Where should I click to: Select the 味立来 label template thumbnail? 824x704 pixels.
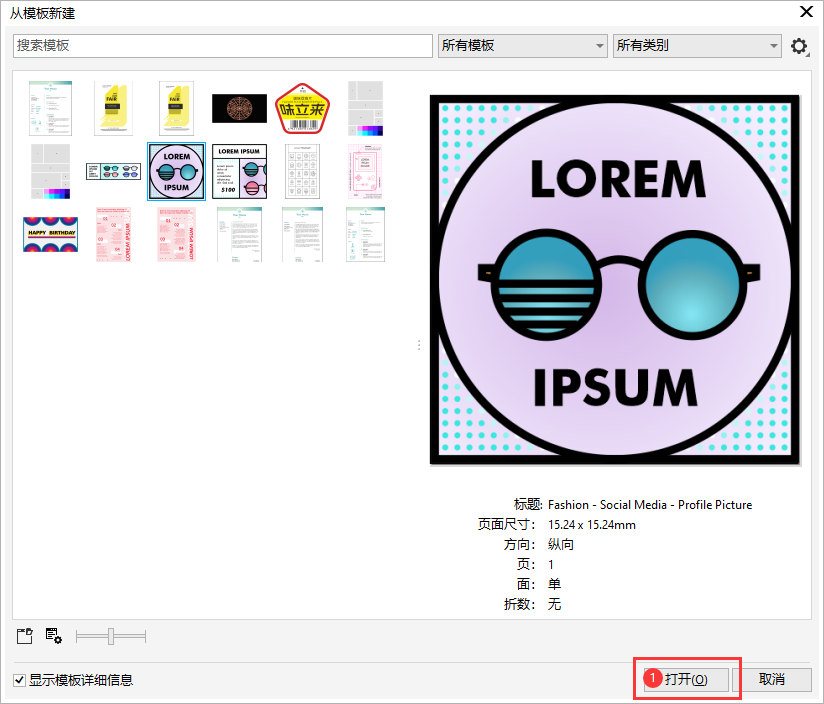pos(302,108)
